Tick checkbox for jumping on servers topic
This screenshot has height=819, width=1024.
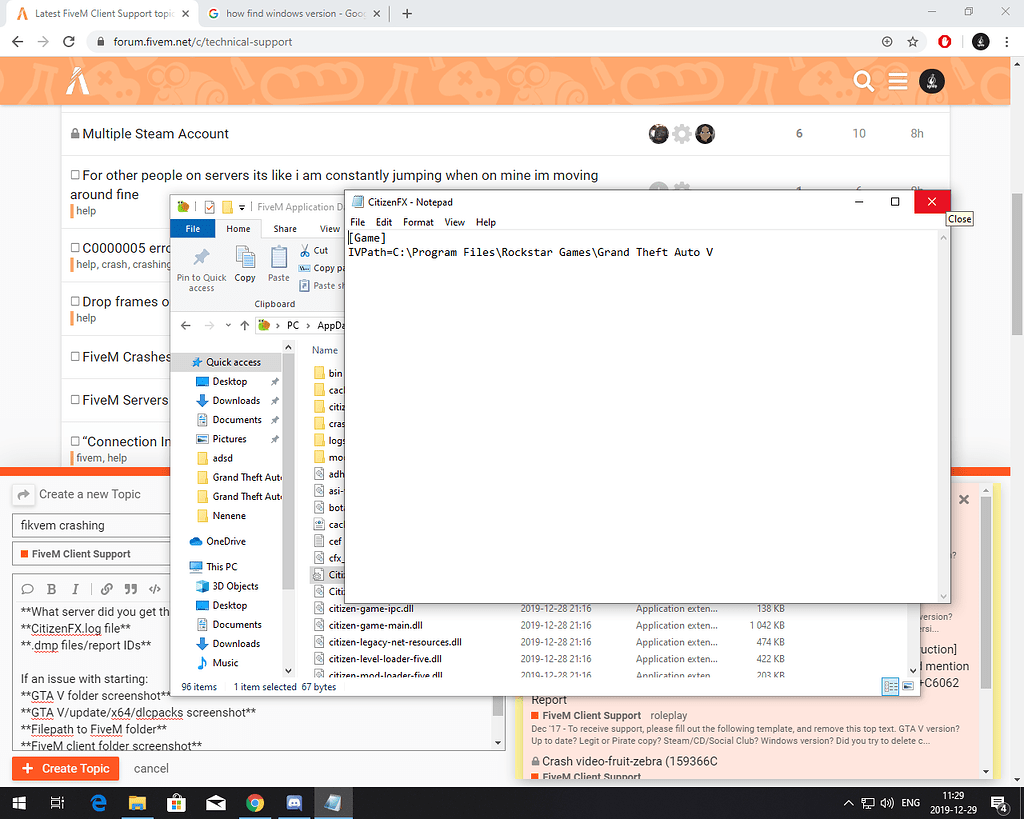[75, 175]
